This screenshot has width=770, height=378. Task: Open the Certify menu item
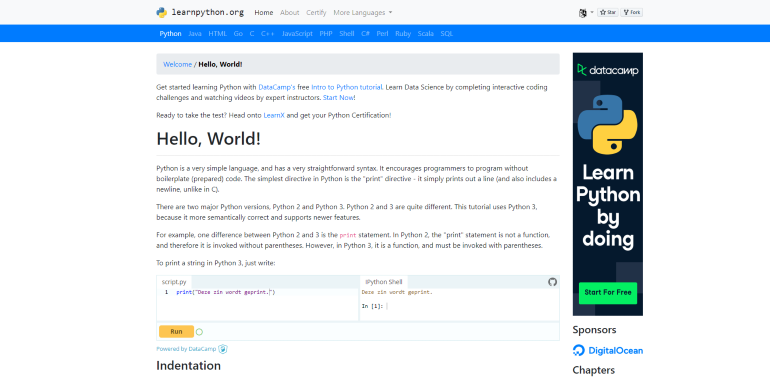[316, 13]
